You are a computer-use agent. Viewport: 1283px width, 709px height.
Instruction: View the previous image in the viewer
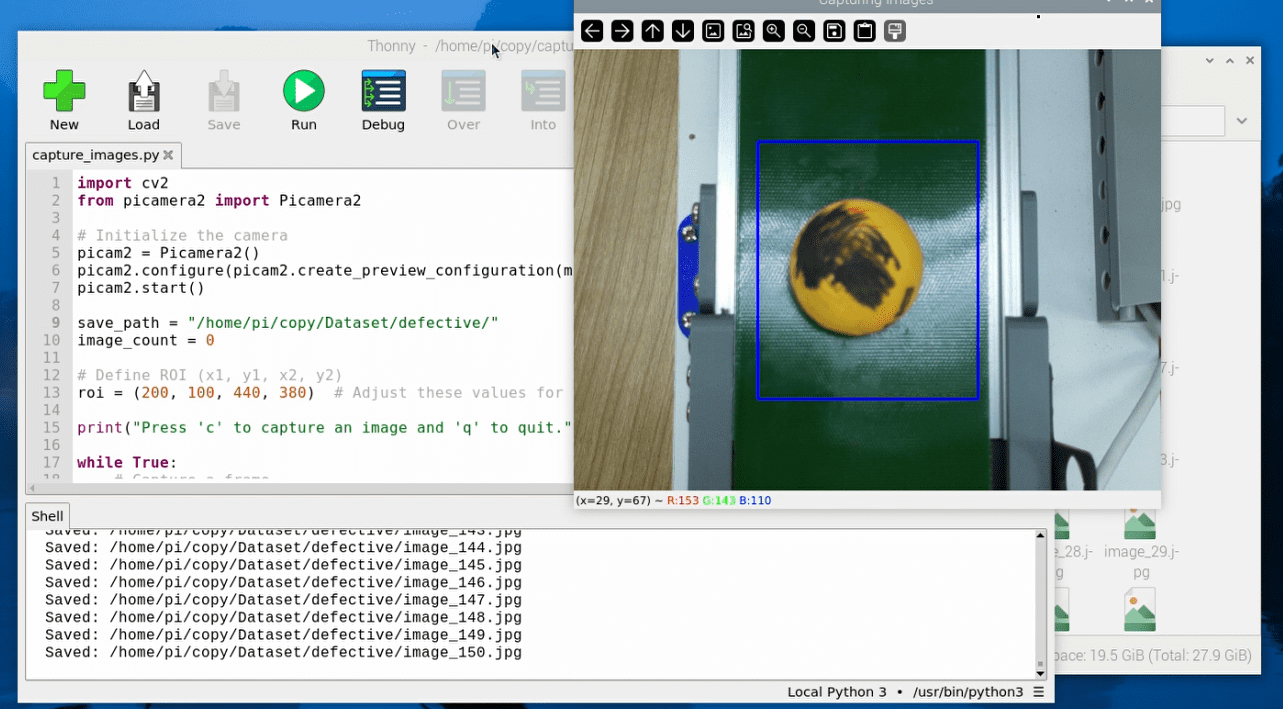(x=591, y=31)
